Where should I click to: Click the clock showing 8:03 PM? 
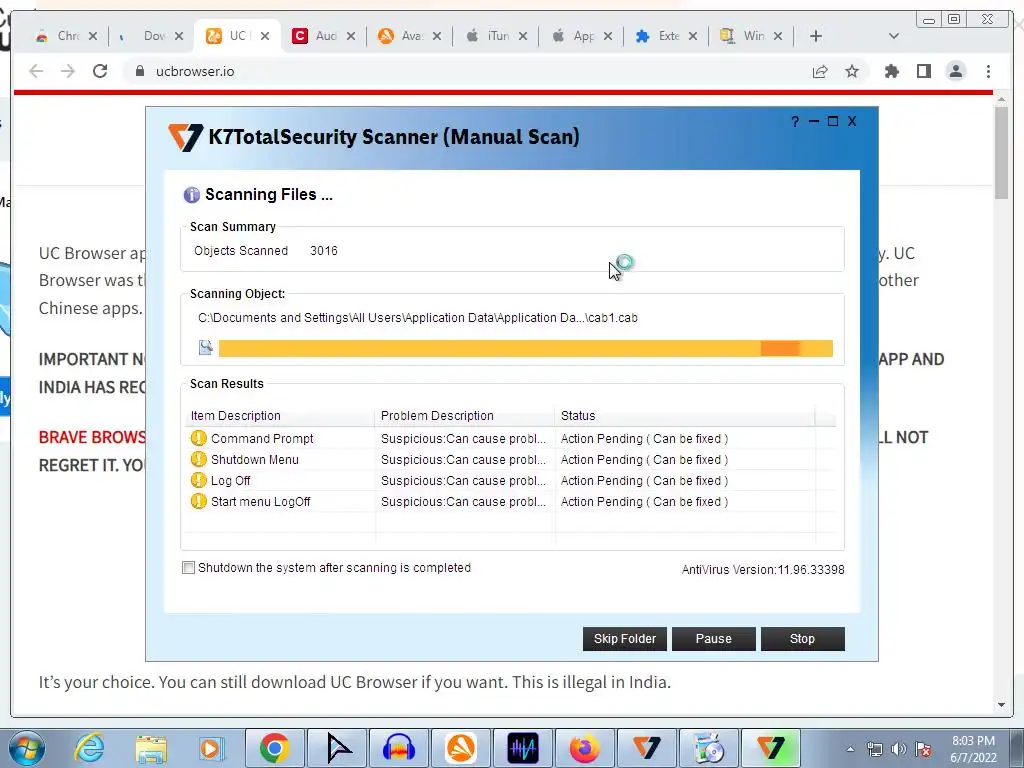tap(973, 741)
